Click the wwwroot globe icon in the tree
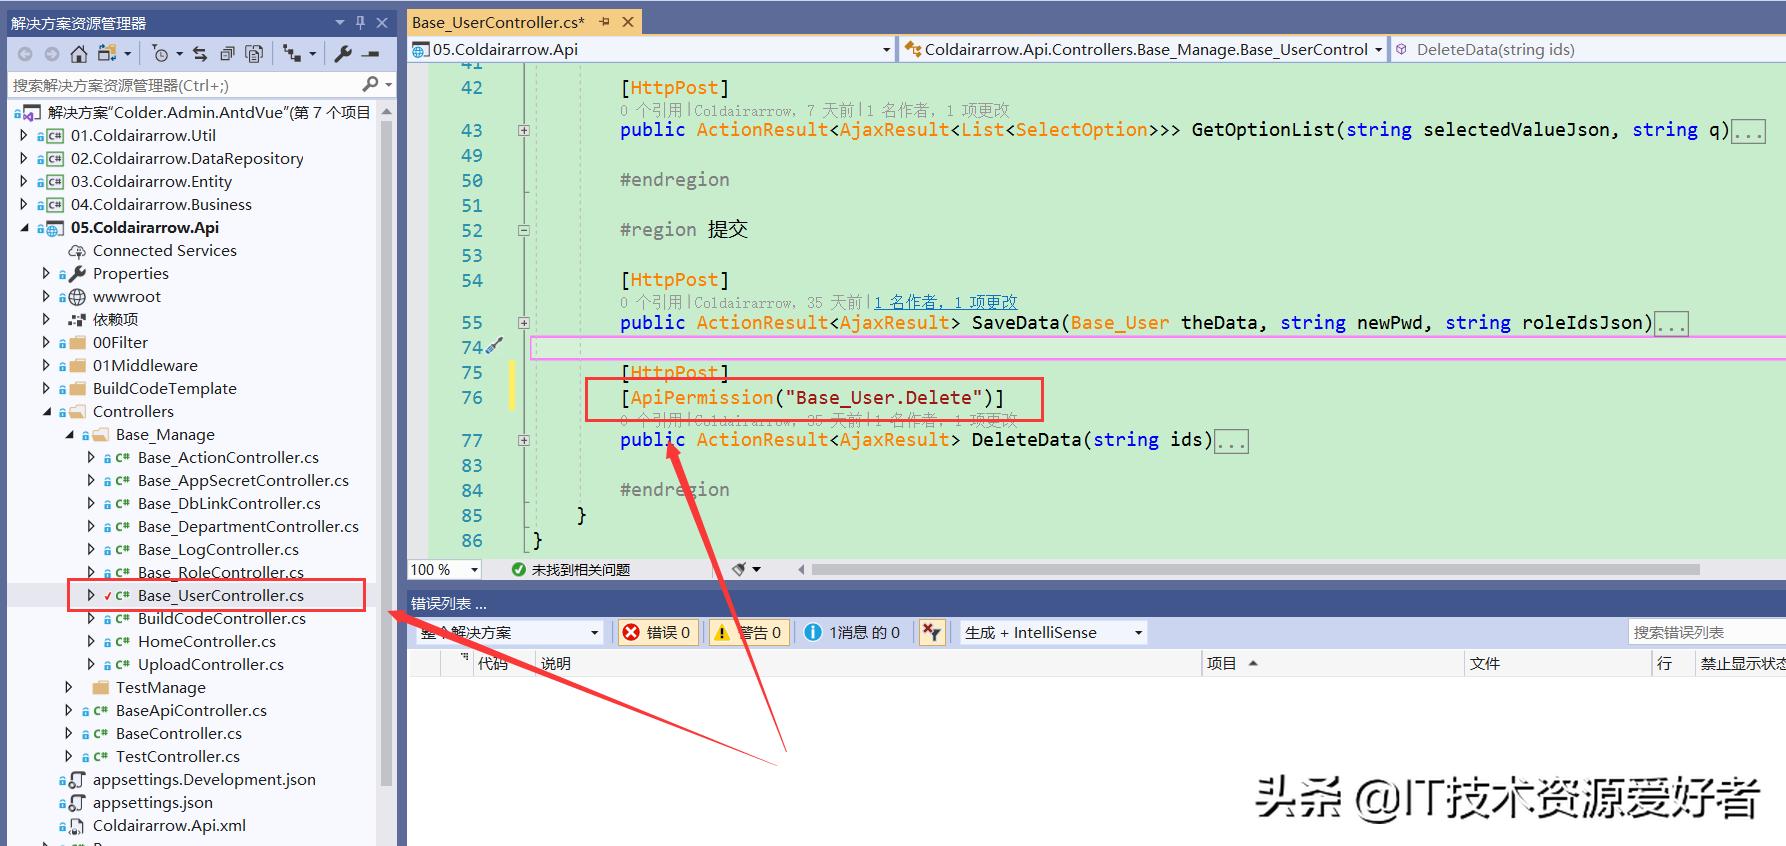 [77, 297]
